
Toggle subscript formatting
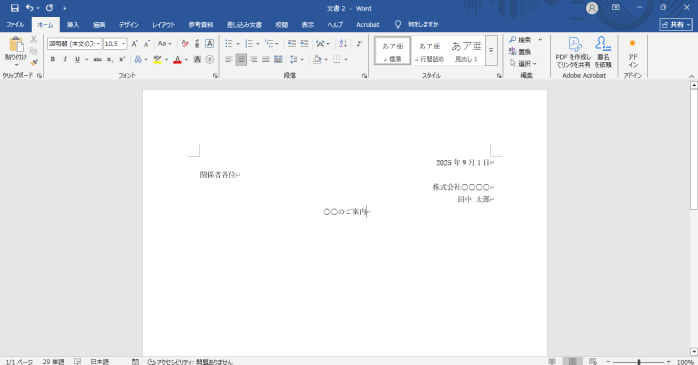click(x=110, y=59)
